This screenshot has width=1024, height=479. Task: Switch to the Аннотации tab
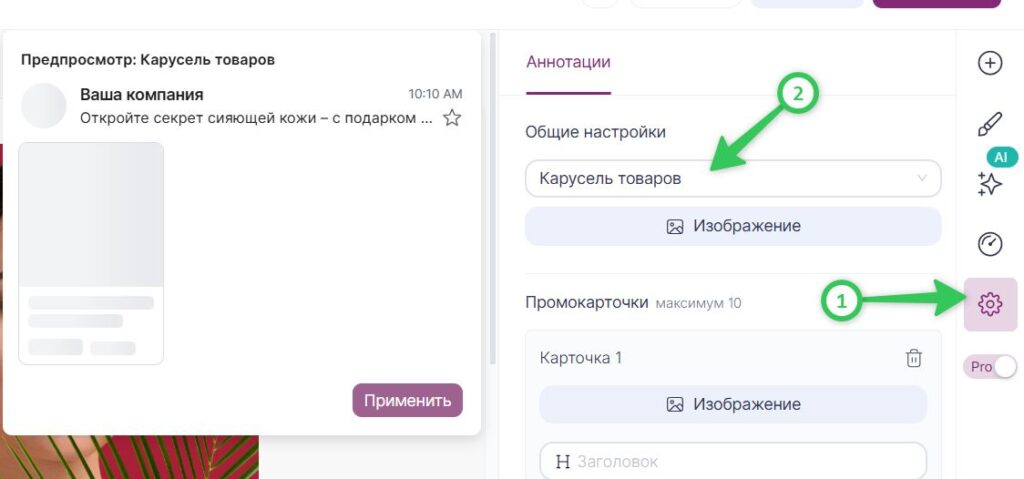coord(568,62)
